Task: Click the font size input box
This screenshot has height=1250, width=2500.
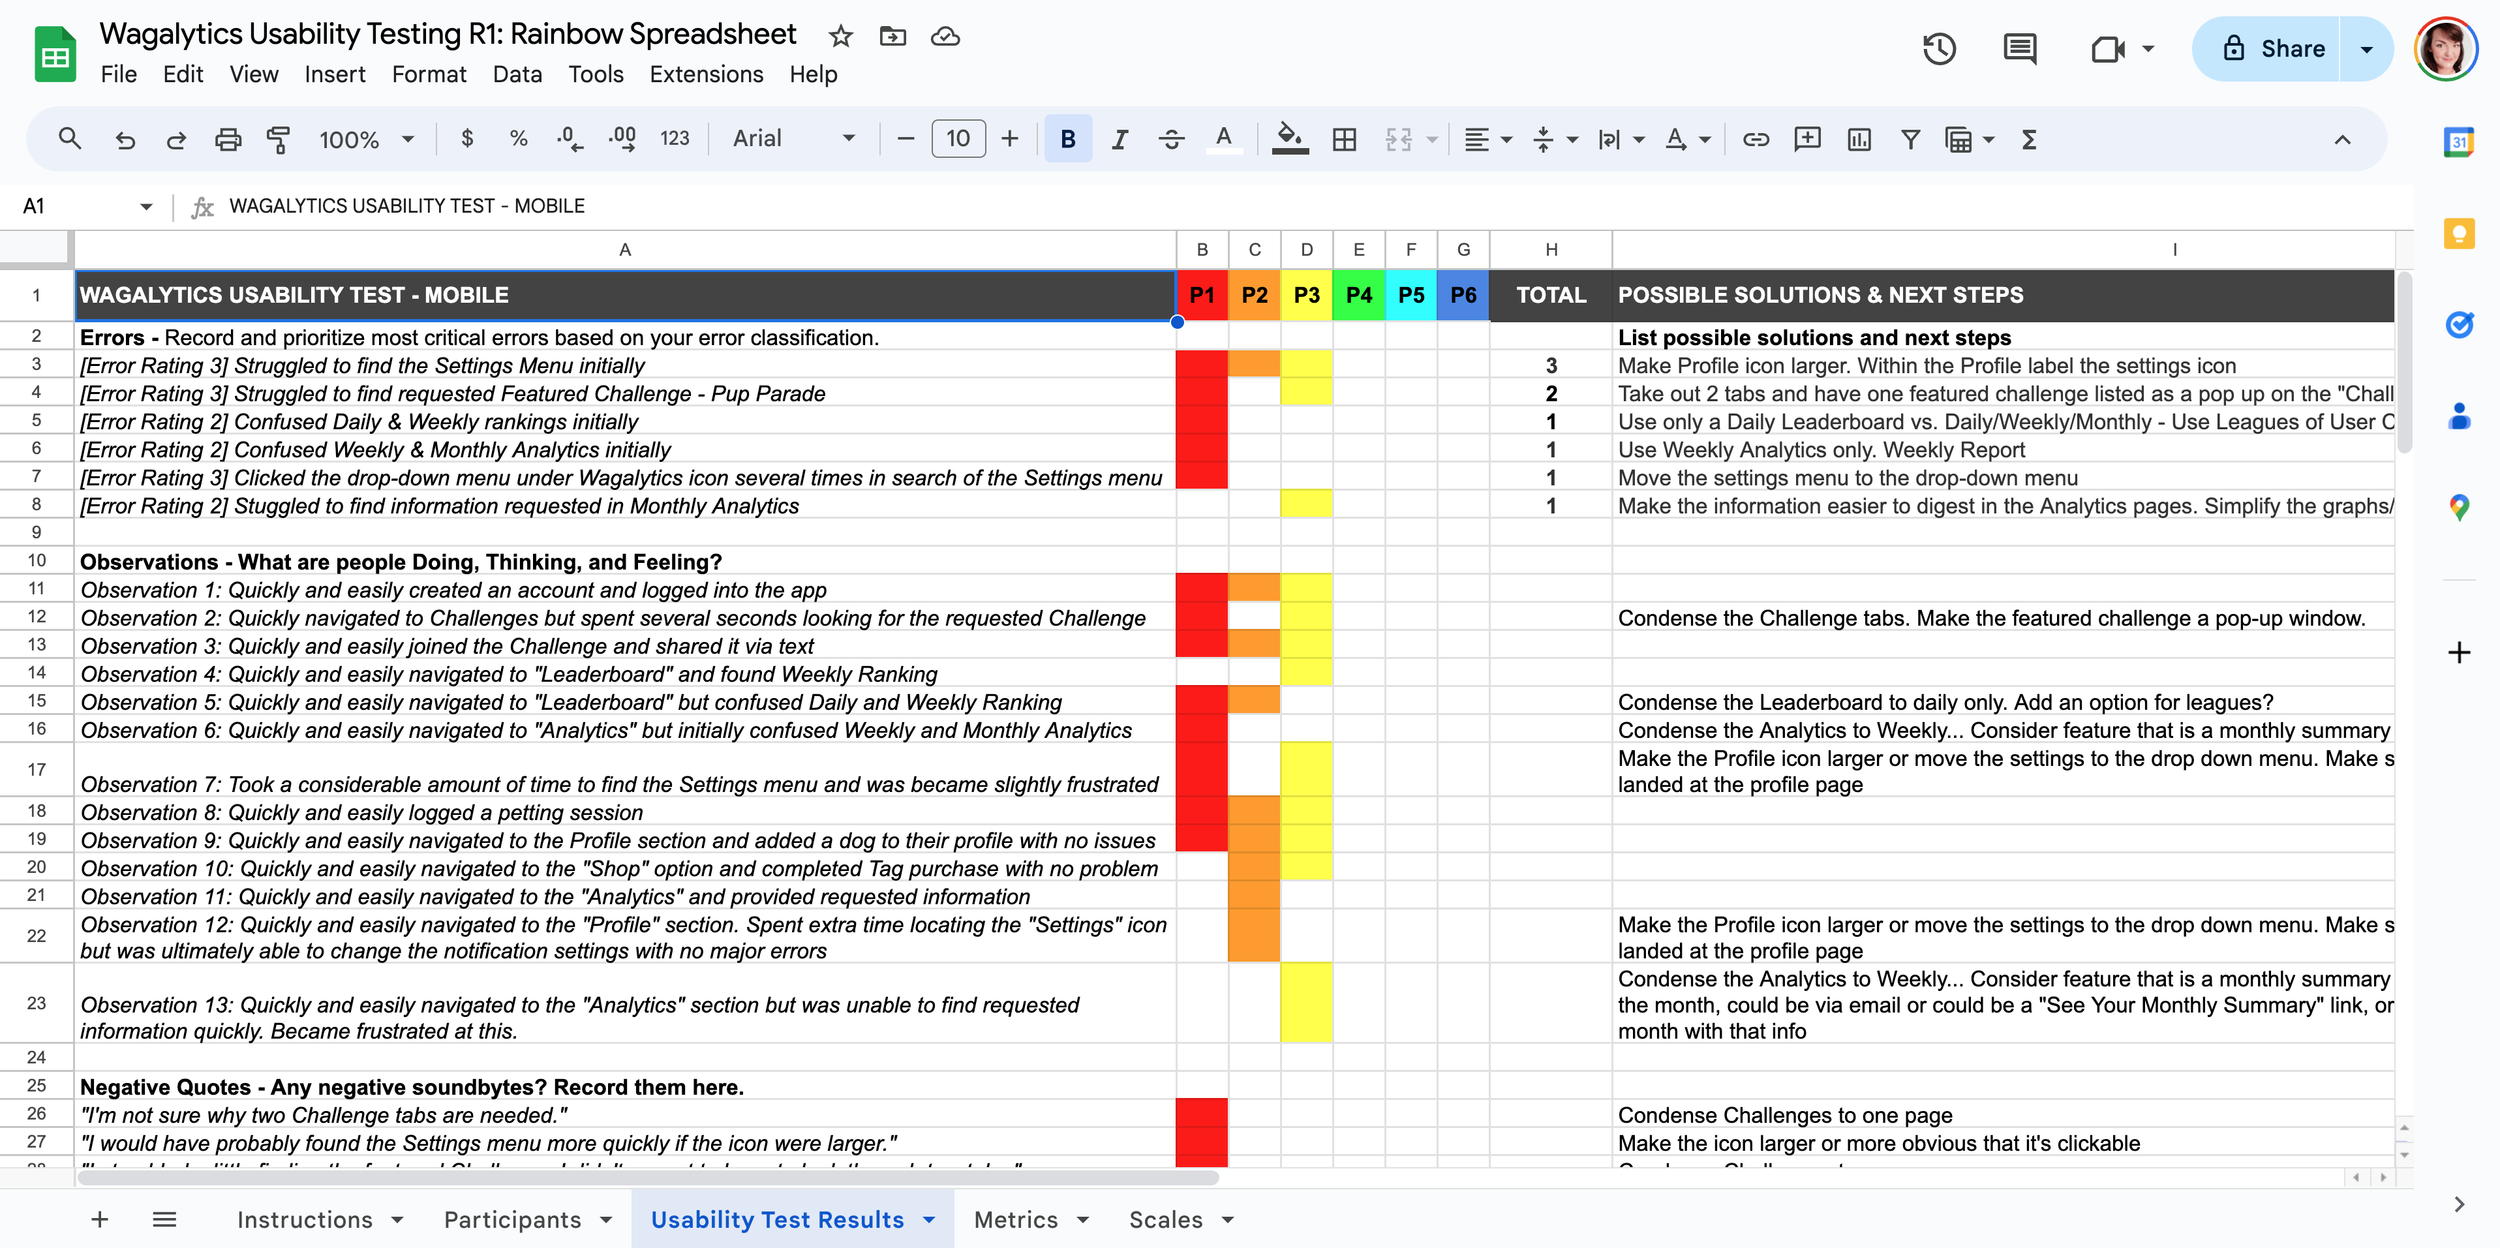Action: pyautogui.click(x=957, y=139)
